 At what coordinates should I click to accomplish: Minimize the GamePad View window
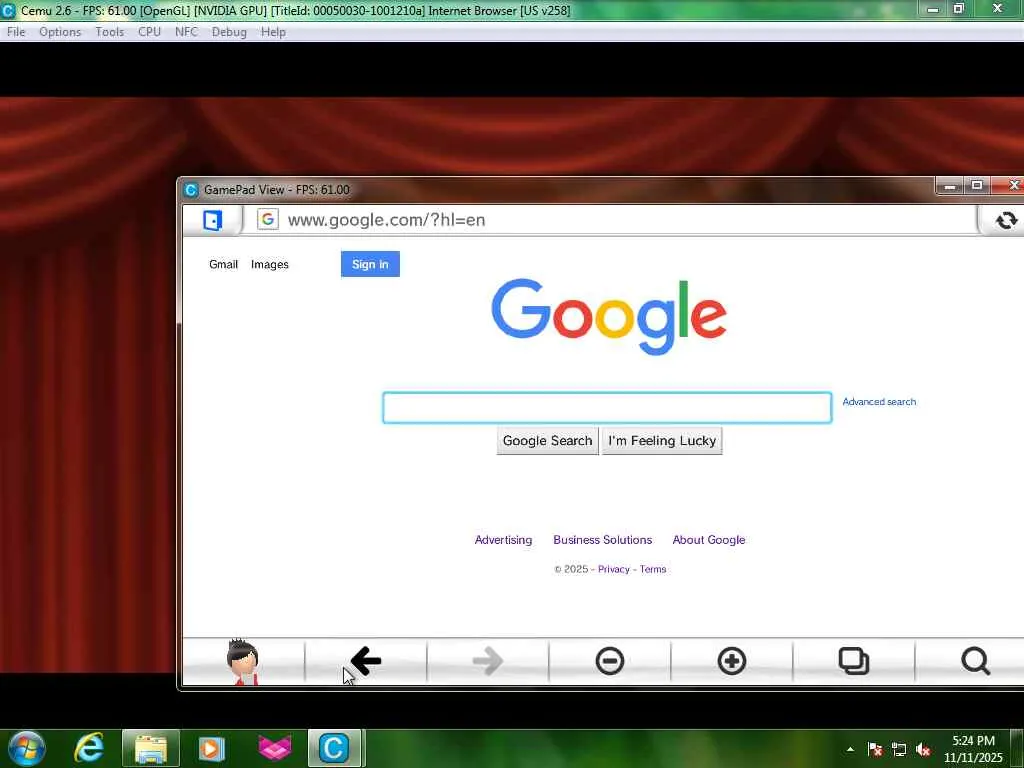950,187
